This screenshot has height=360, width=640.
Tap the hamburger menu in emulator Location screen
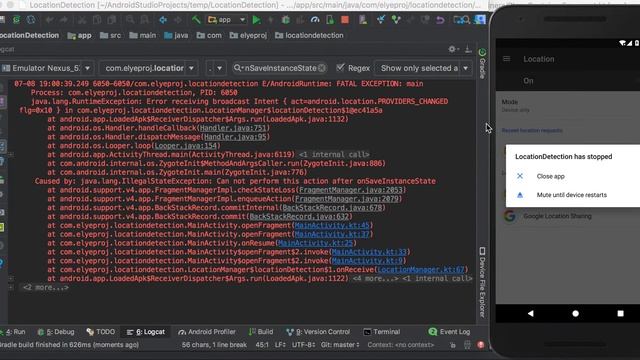(x=507, y=59)
